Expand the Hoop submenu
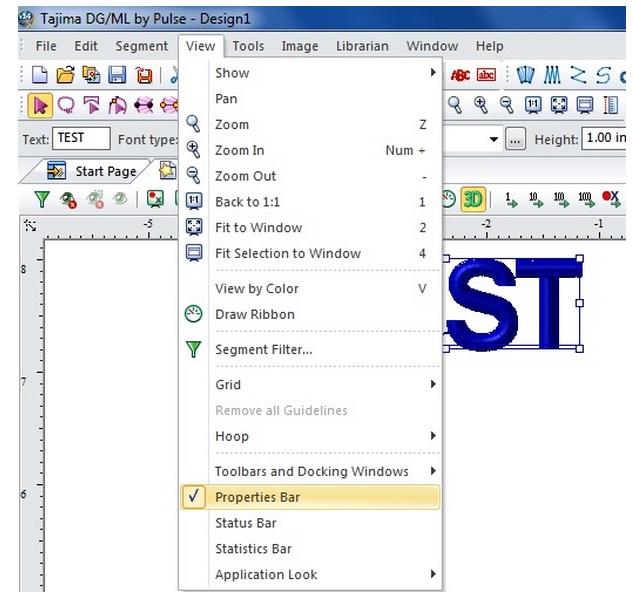Image resolution: width=633 pixels, height=605 pixels. [310, 436]
